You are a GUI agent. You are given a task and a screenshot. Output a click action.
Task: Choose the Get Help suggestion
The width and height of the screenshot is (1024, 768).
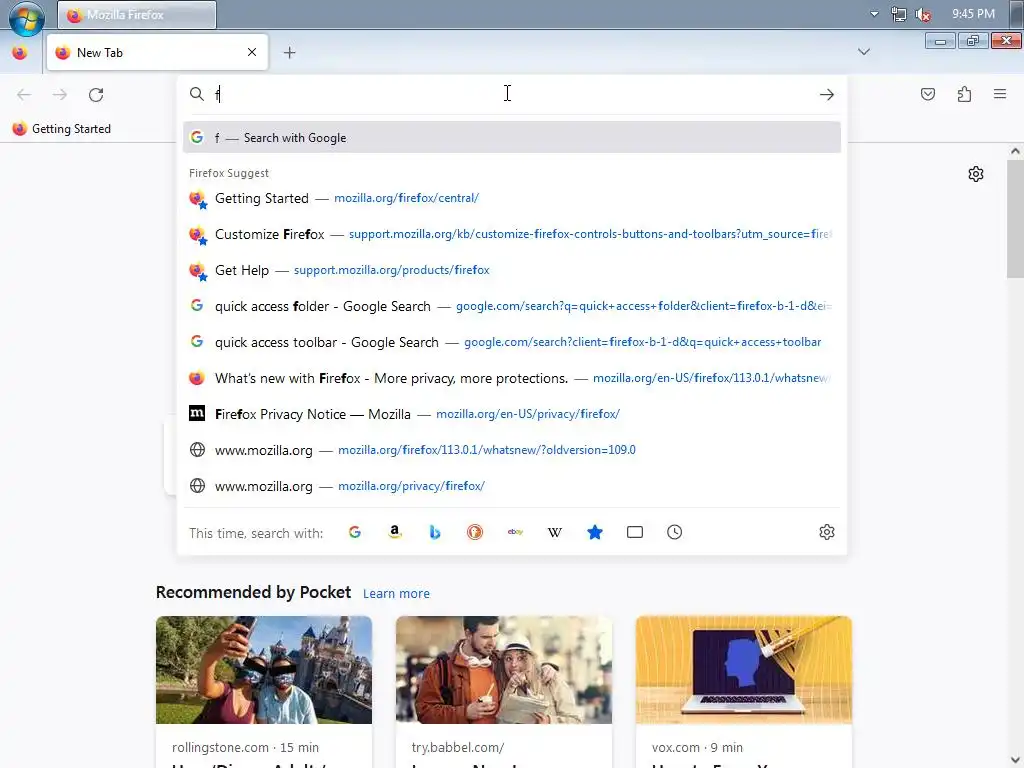(511, 270)
